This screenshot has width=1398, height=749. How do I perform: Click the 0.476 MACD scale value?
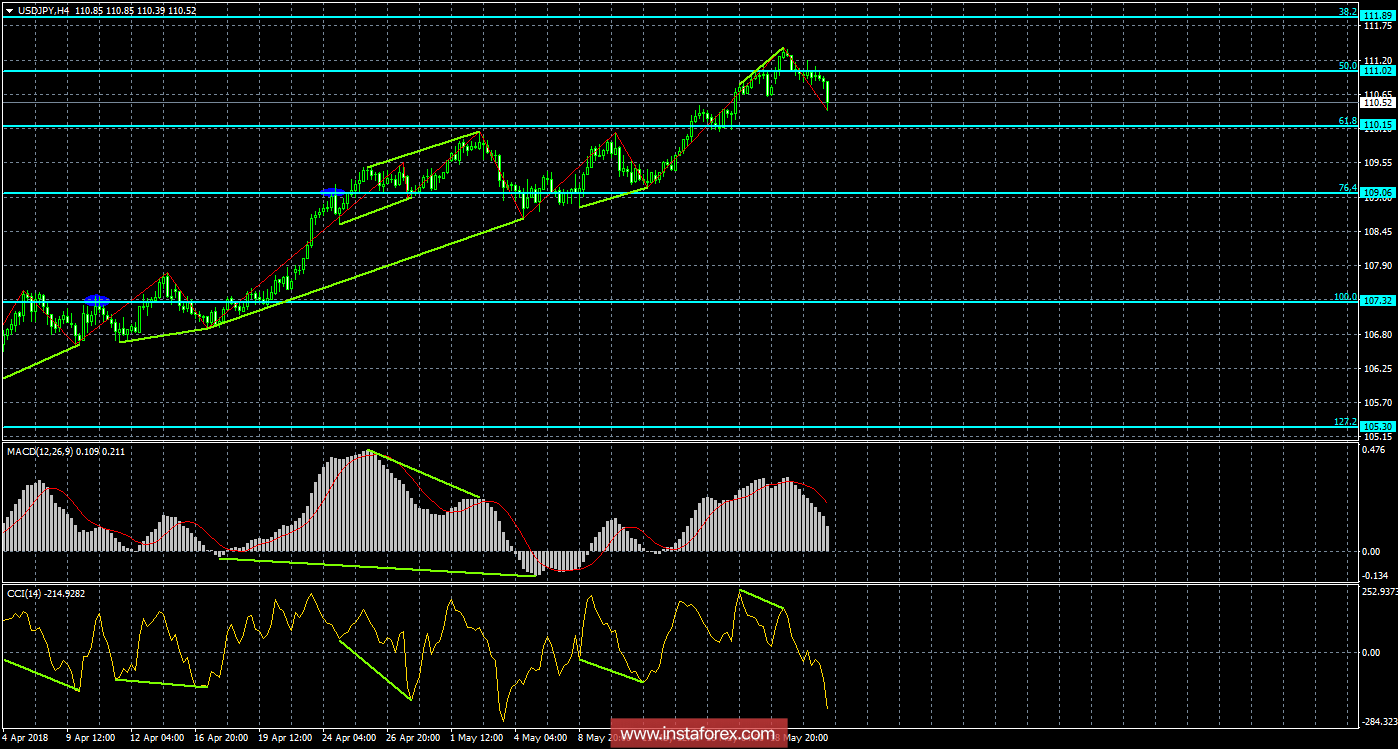tap(1376, 449)
